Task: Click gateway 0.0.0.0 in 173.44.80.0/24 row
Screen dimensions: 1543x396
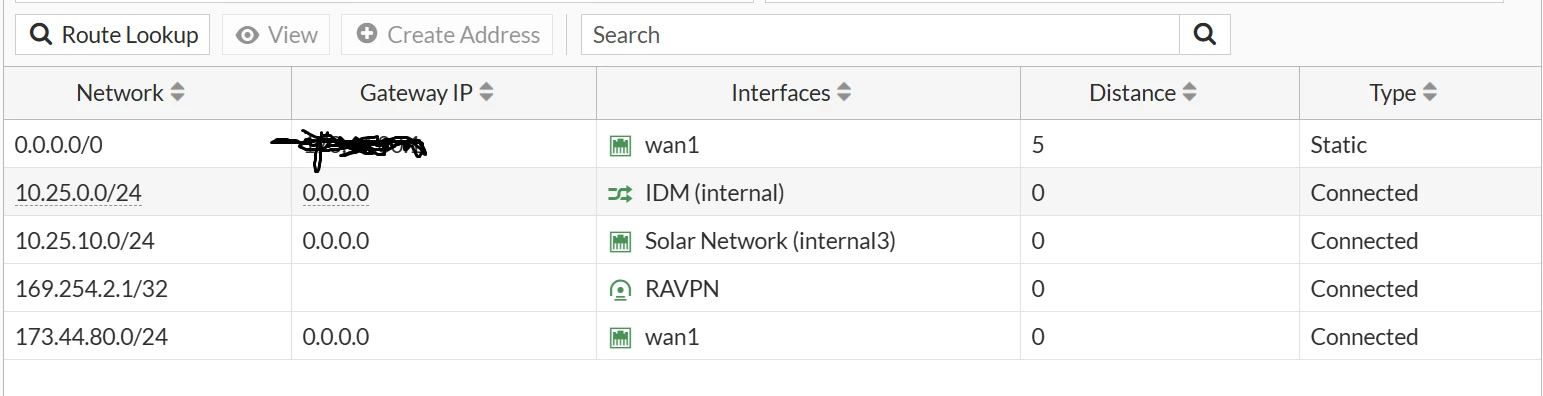Action: pyautogui.click(x=336, y=337)
